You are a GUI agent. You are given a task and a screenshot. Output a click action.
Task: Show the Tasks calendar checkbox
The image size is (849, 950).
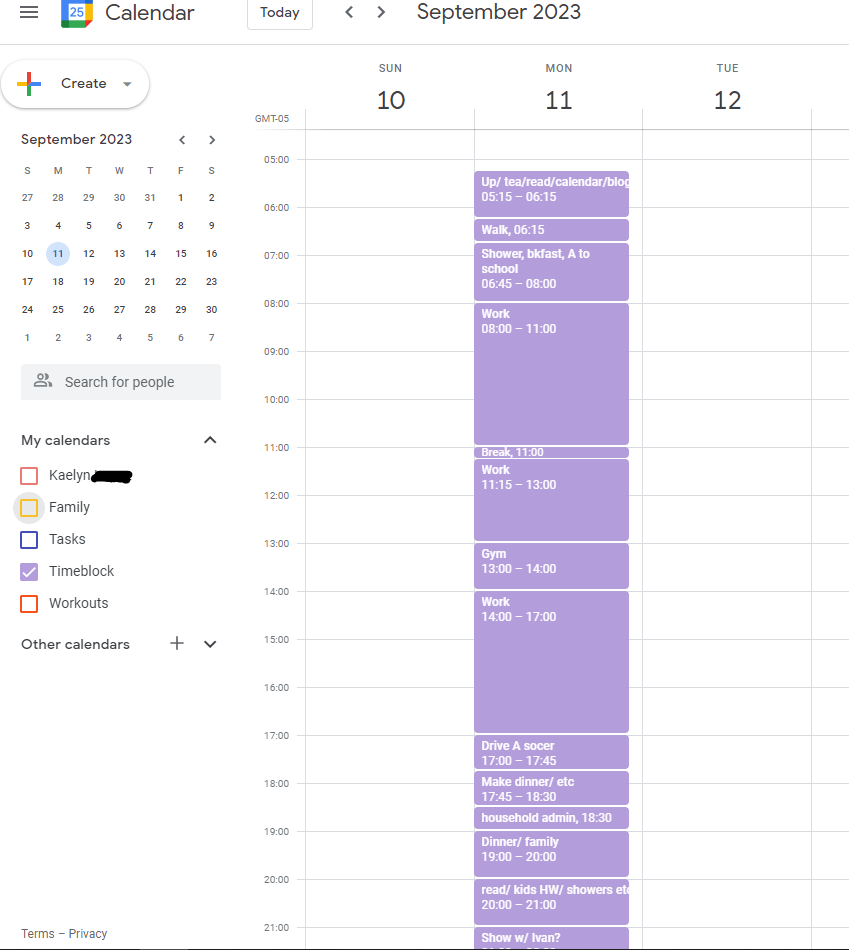[29, 540]
